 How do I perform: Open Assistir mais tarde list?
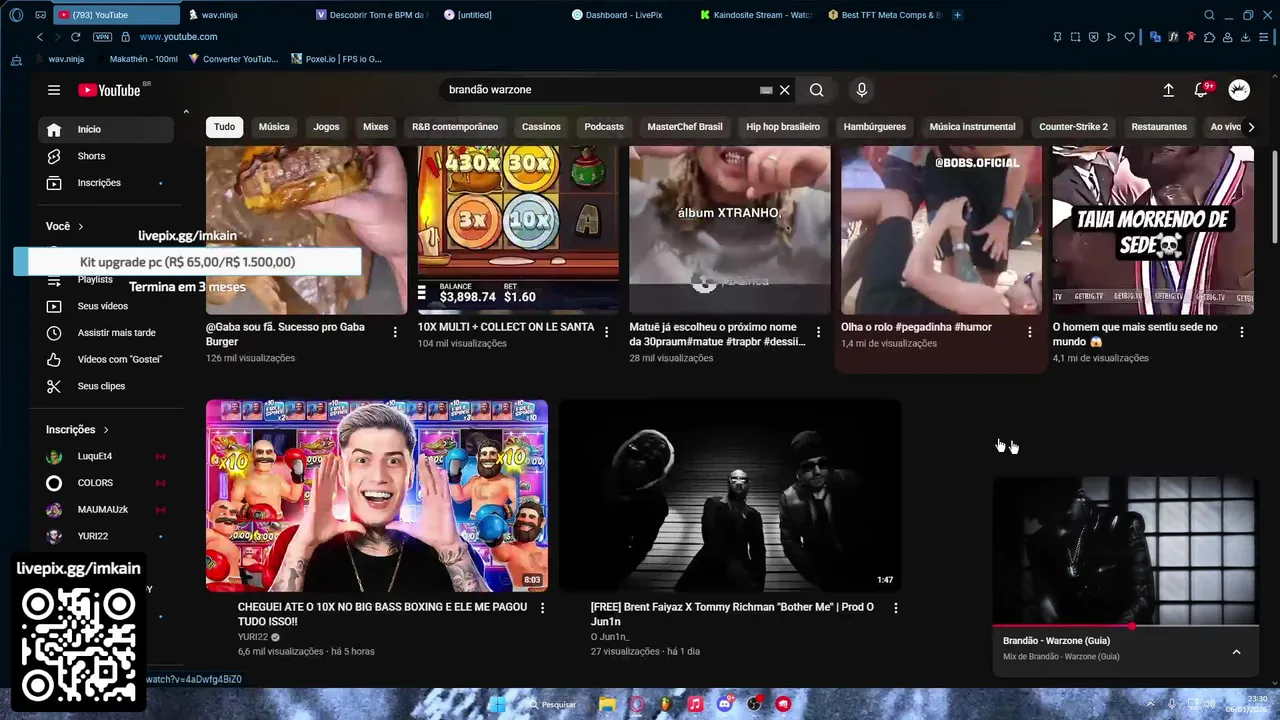106,333
